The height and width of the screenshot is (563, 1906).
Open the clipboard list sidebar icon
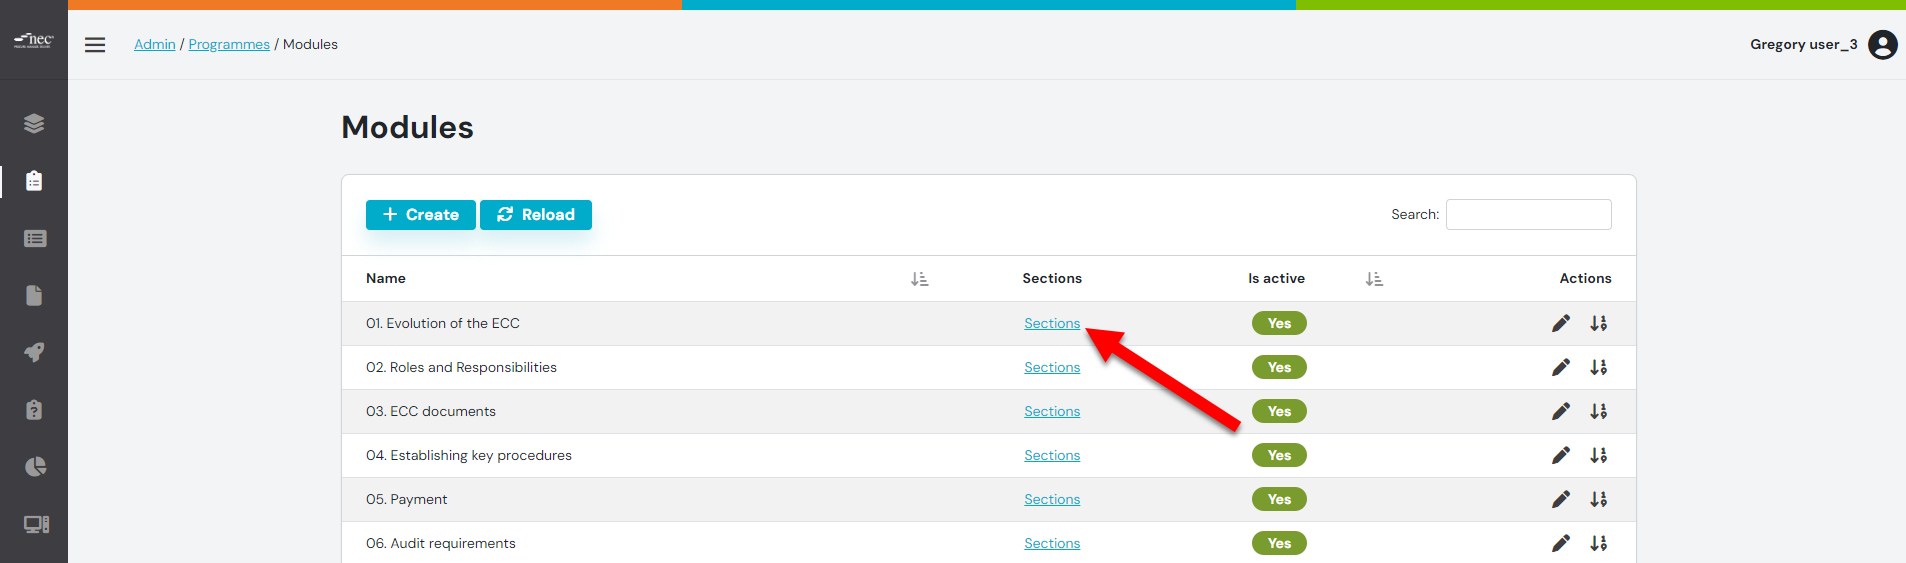34,181
